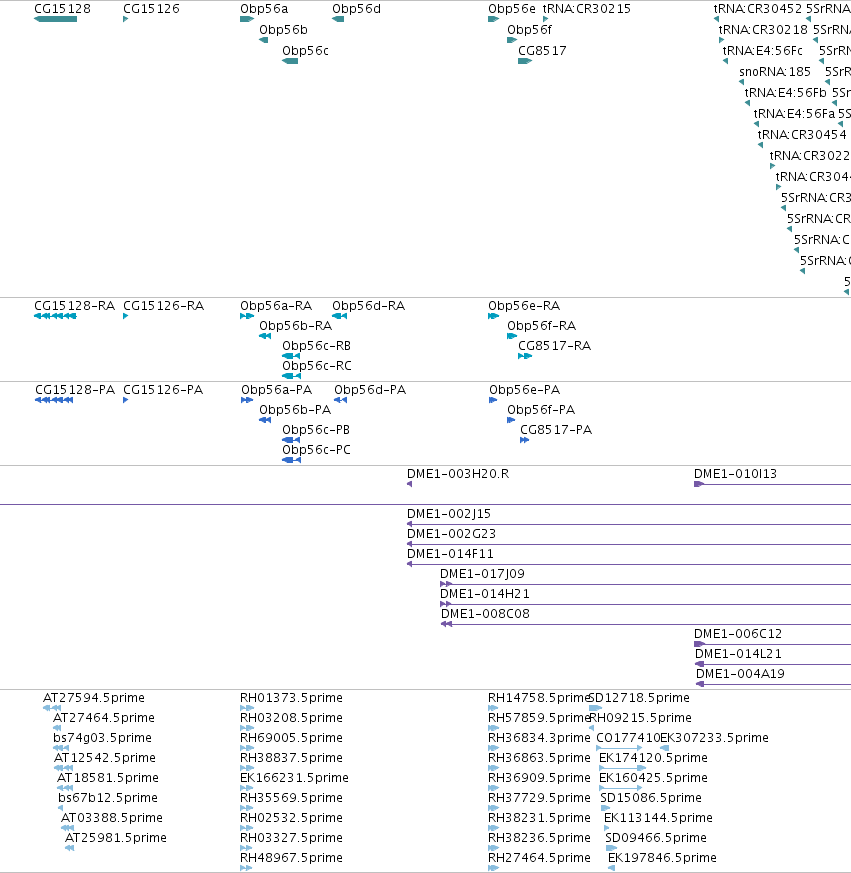Select the CG15128-RA transcript glyph
This screenshot has height=873, width=851.
[55, 316]
